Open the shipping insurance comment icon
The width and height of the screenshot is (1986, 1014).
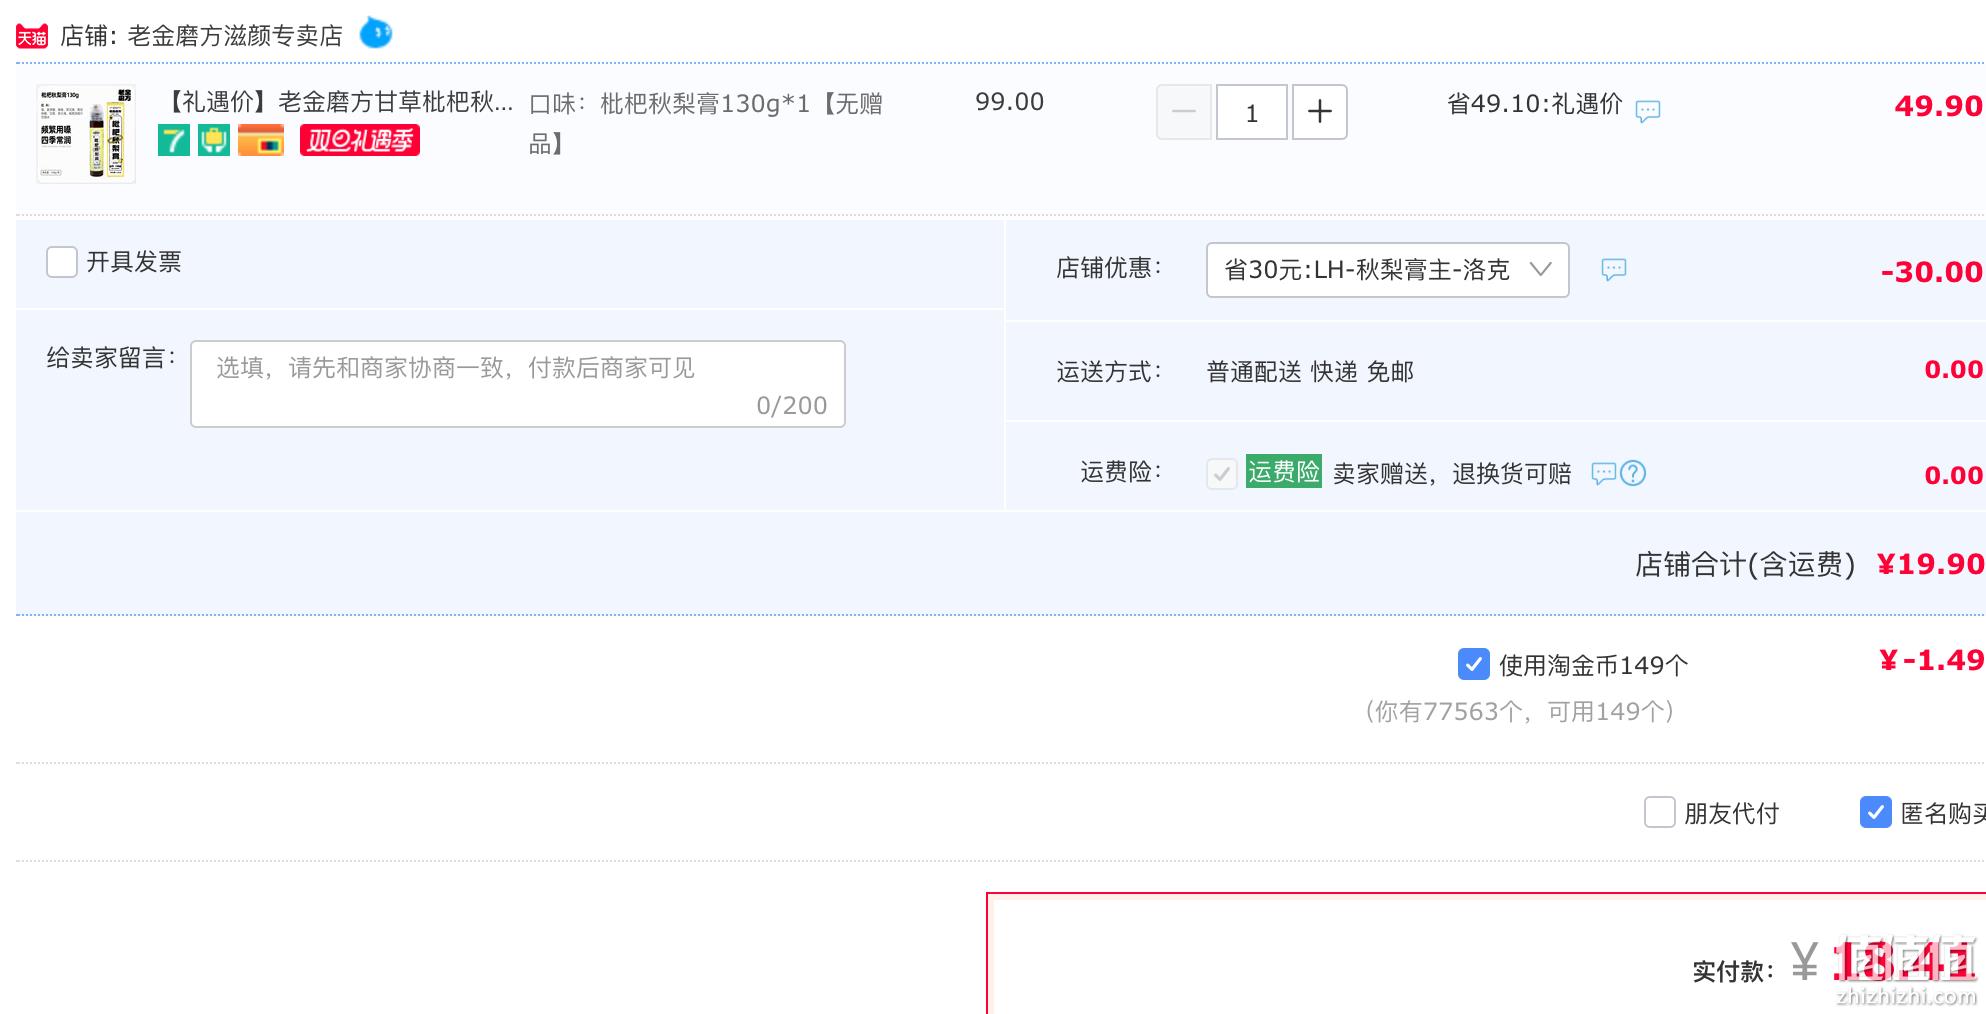coord(1603,473)
